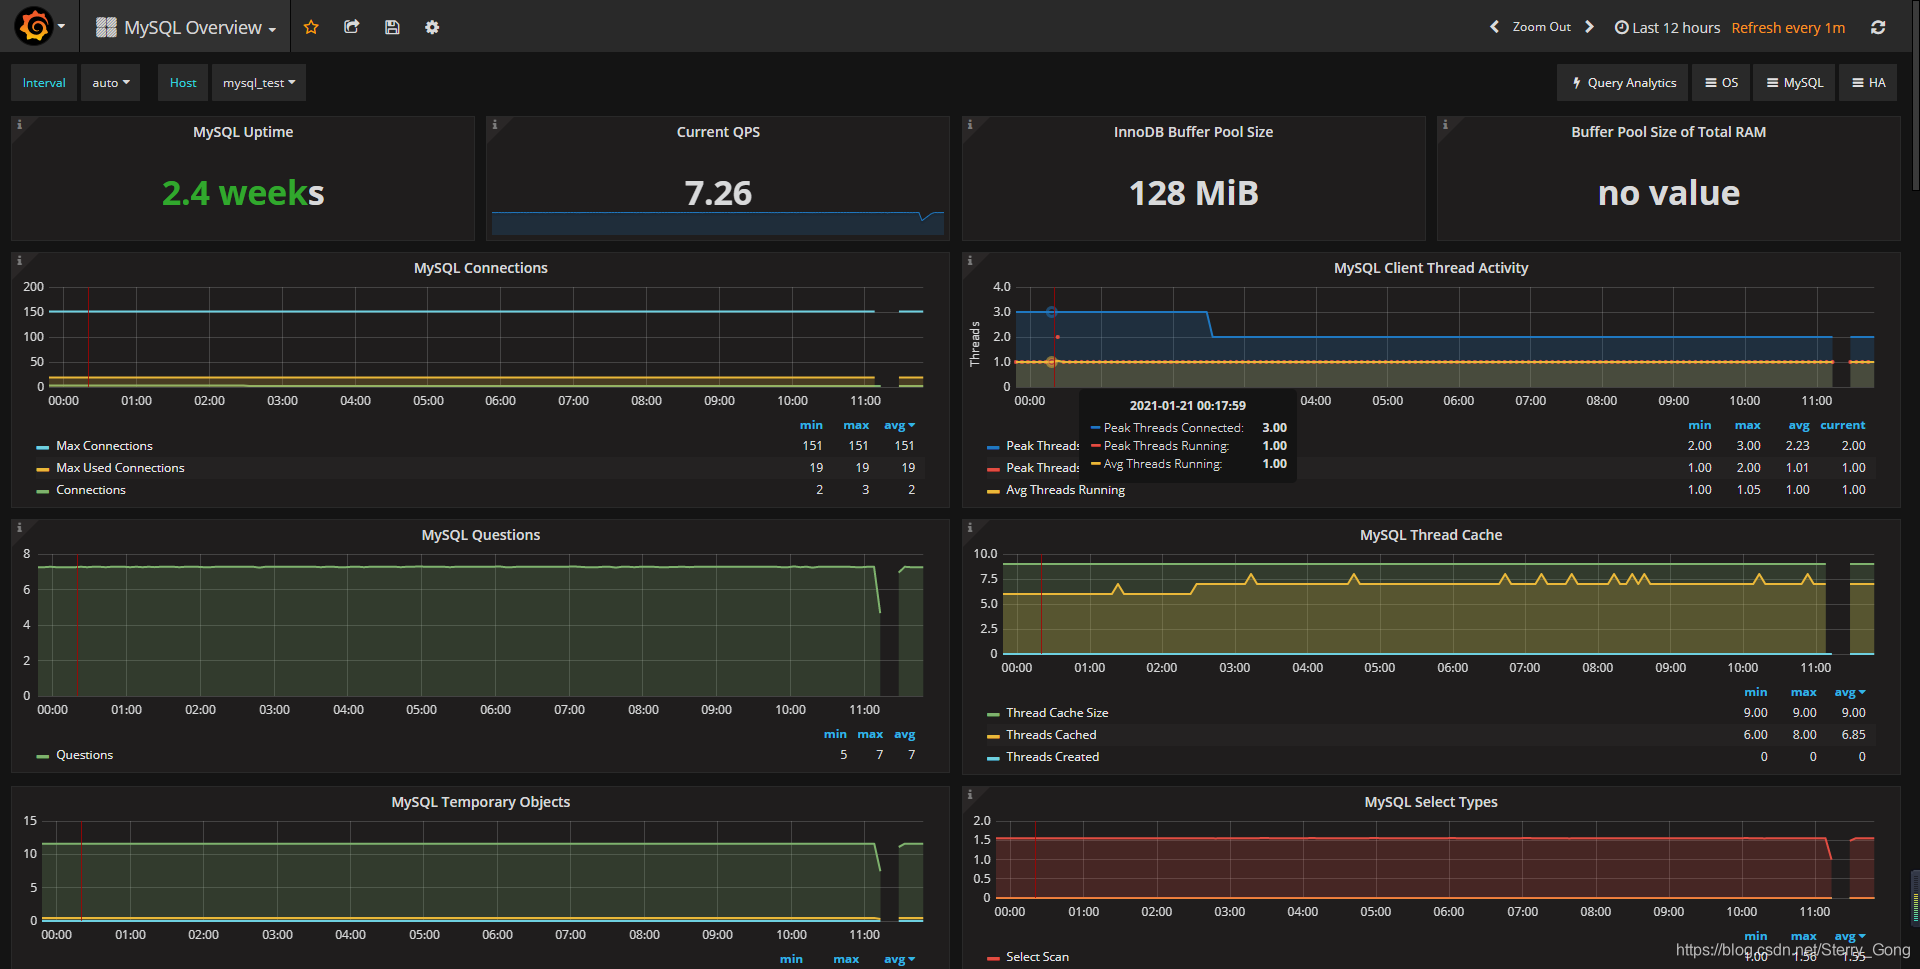Click the Current QPS sparkline graph
The height and width of the screenshot is (969, 1920).
tap(717, 223)
